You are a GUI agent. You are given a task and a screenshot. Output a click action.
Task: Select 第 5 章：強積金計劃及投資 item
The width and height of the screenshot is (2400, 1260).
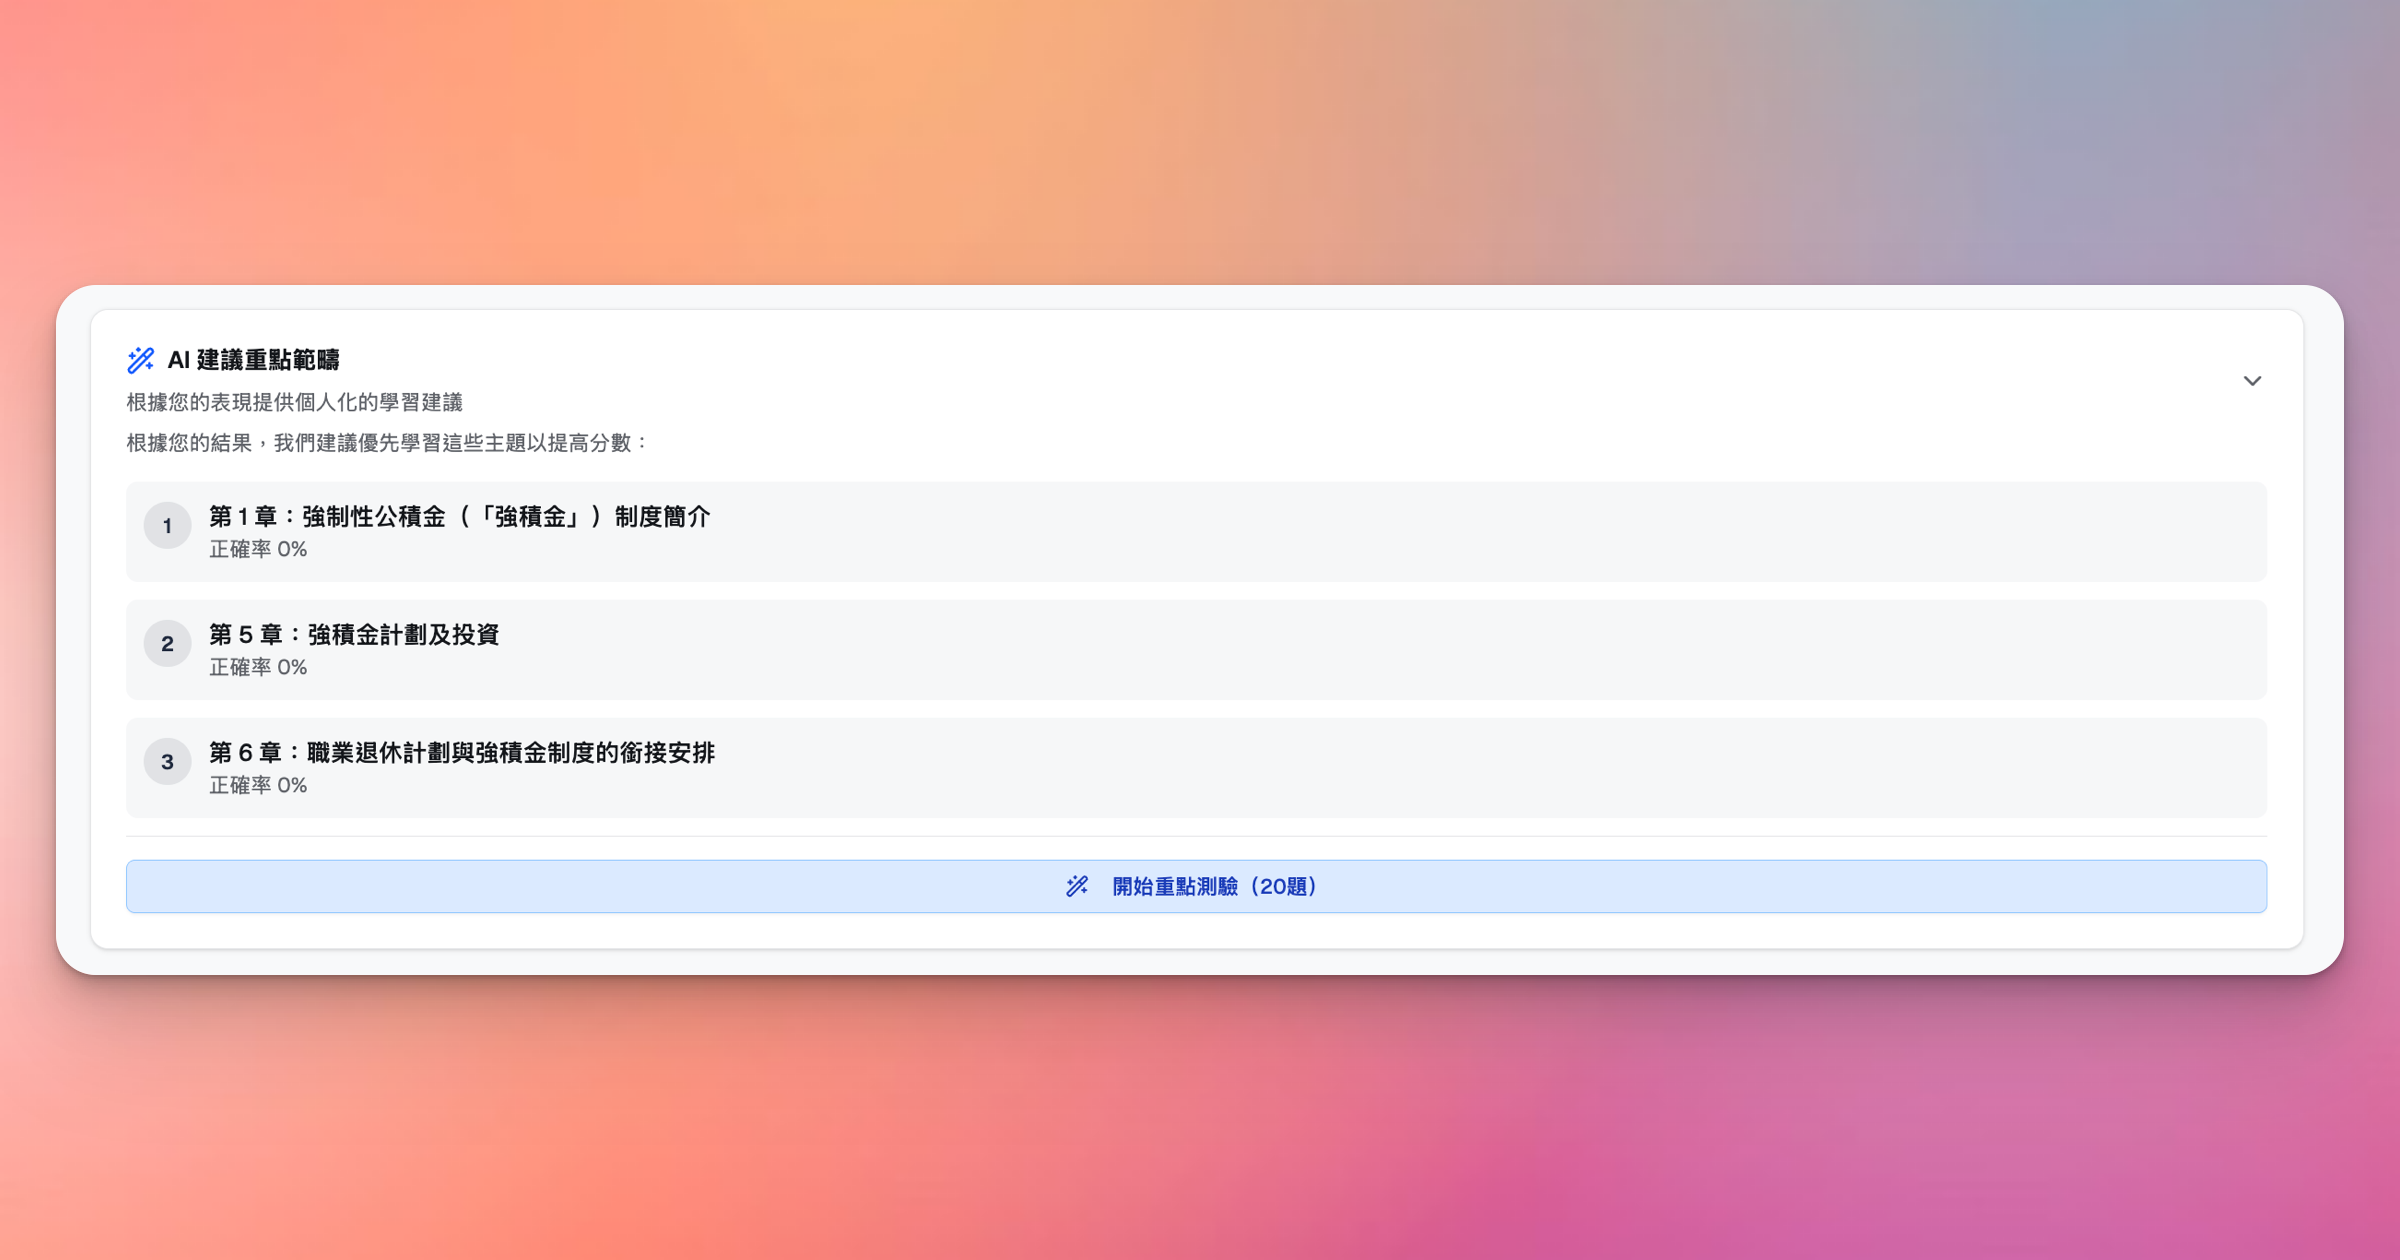coord(1196,649)
